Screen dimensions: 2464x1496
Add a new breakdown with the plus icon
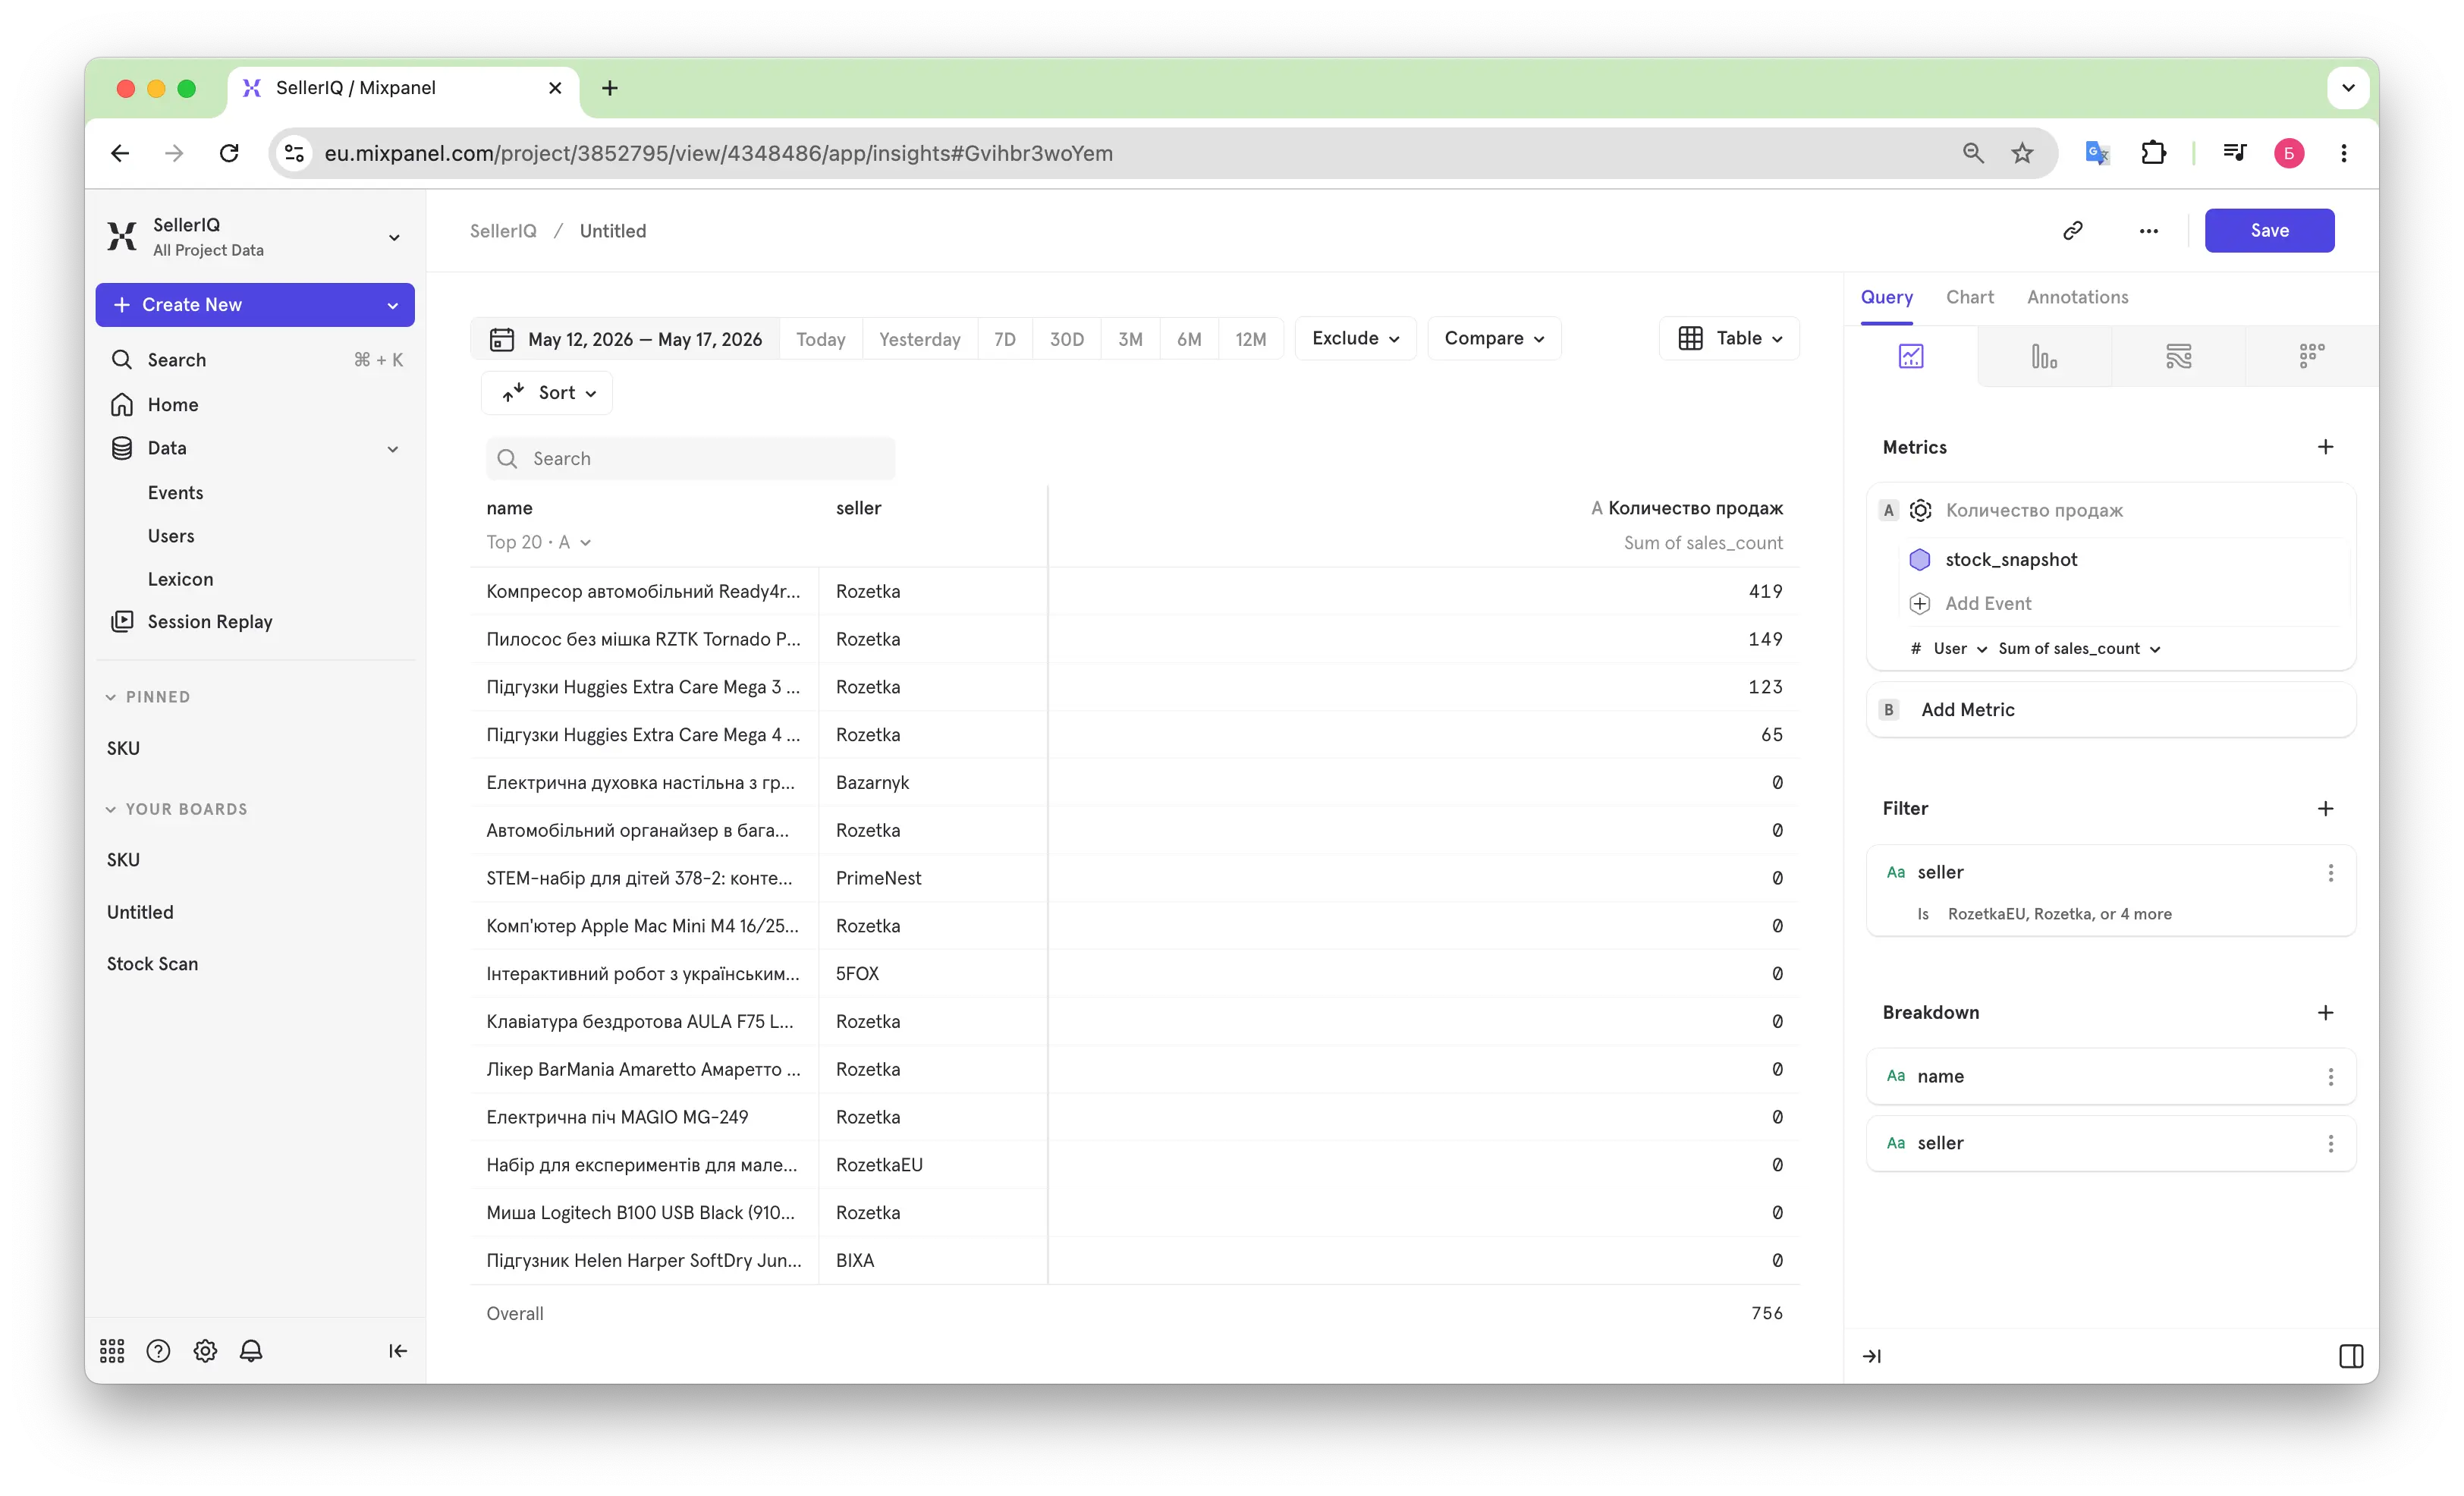[x=2325, y=1012]
